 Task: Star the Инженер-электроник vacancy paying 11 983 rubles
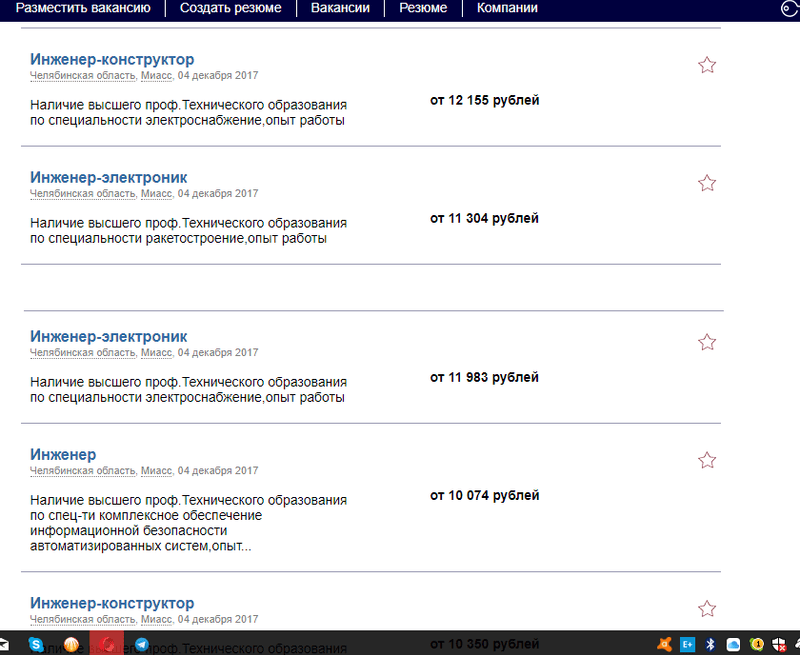coord(707,342)
